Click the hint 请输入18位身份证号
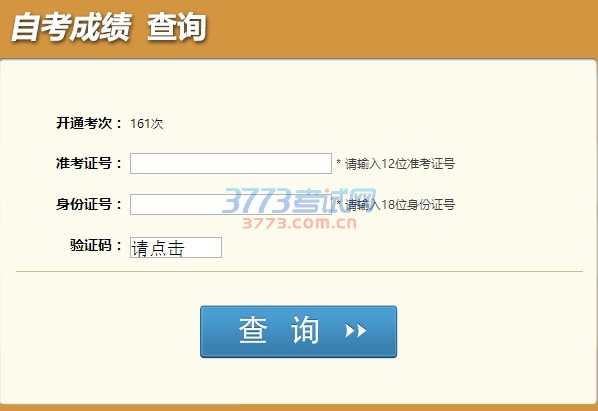The image size is (598, 411). pos(400,205)
